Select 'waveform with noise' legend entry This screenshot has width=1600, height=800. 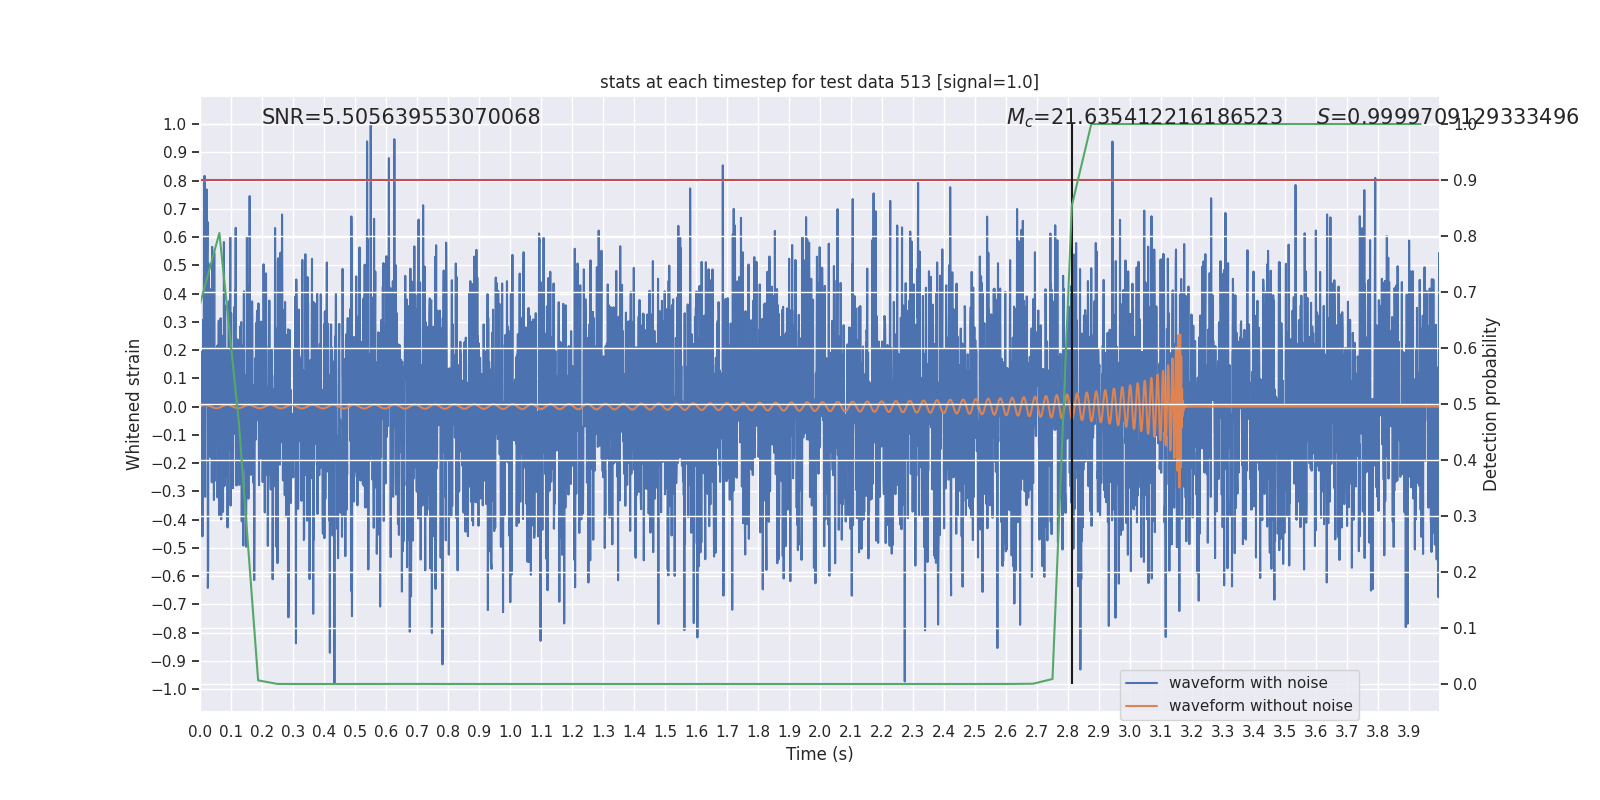click(1248, 683)
